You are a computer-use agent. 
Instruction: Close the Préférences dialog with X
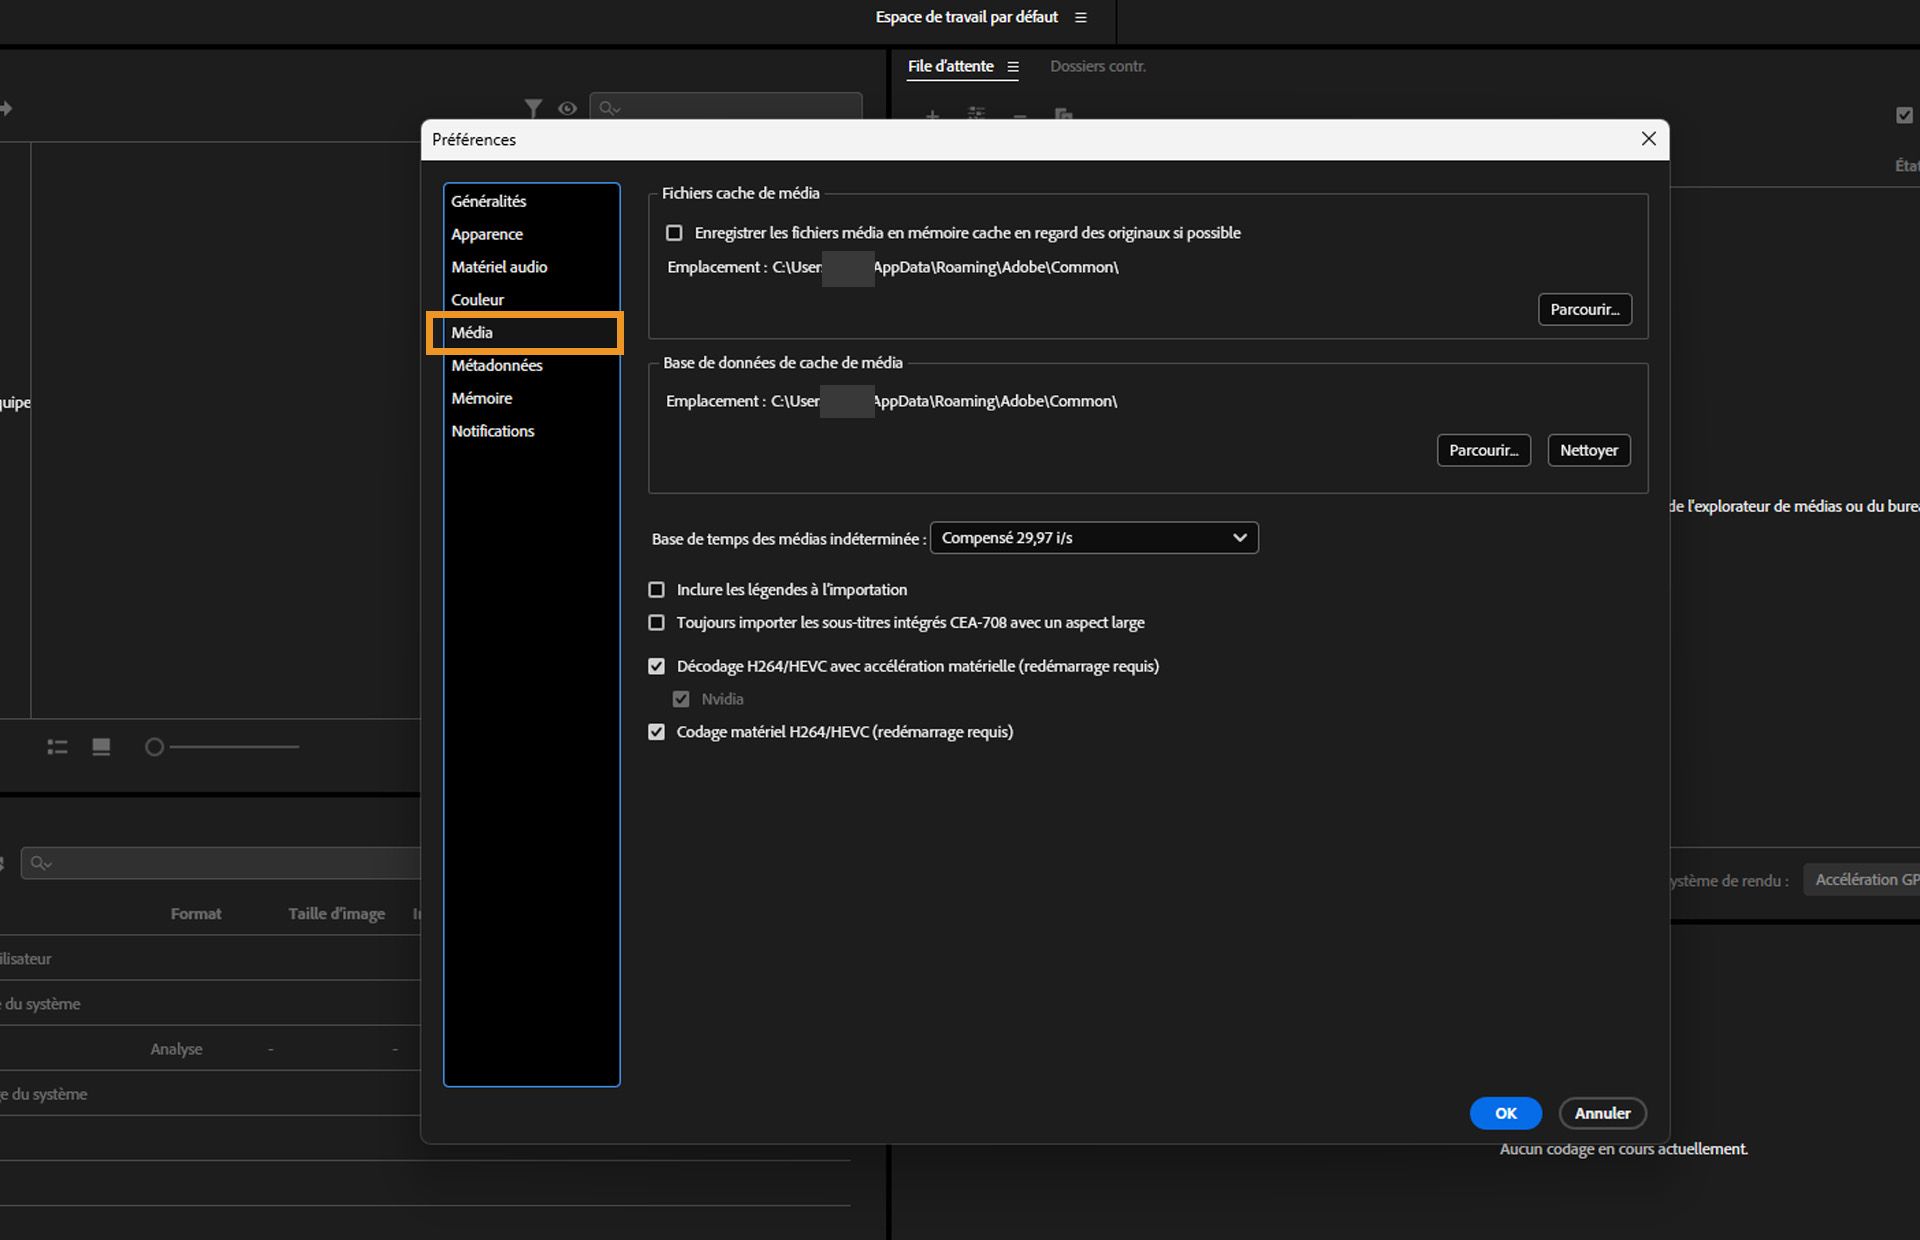click(1648, 139)
